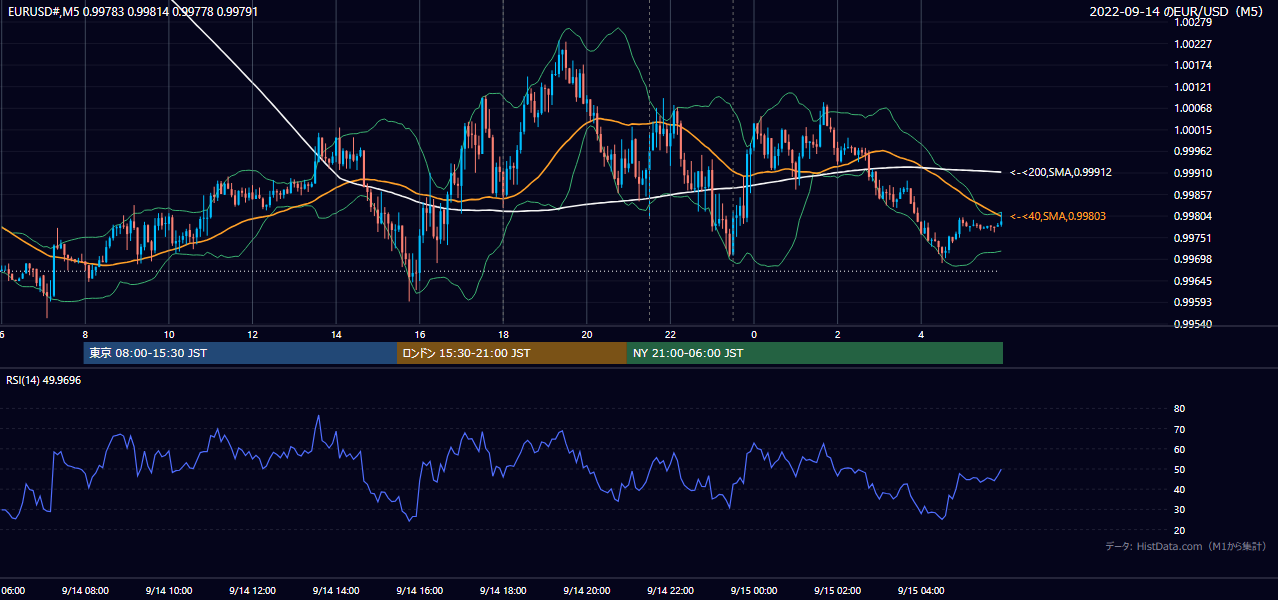Click hour label 4 under price chart

[921, 334]
